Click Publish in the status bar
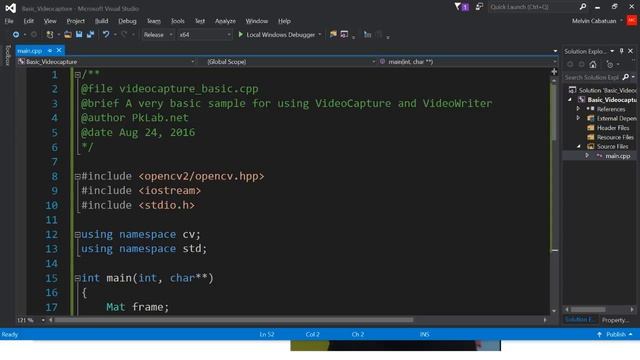The image size is (640, 360). [x=616, y=334]
